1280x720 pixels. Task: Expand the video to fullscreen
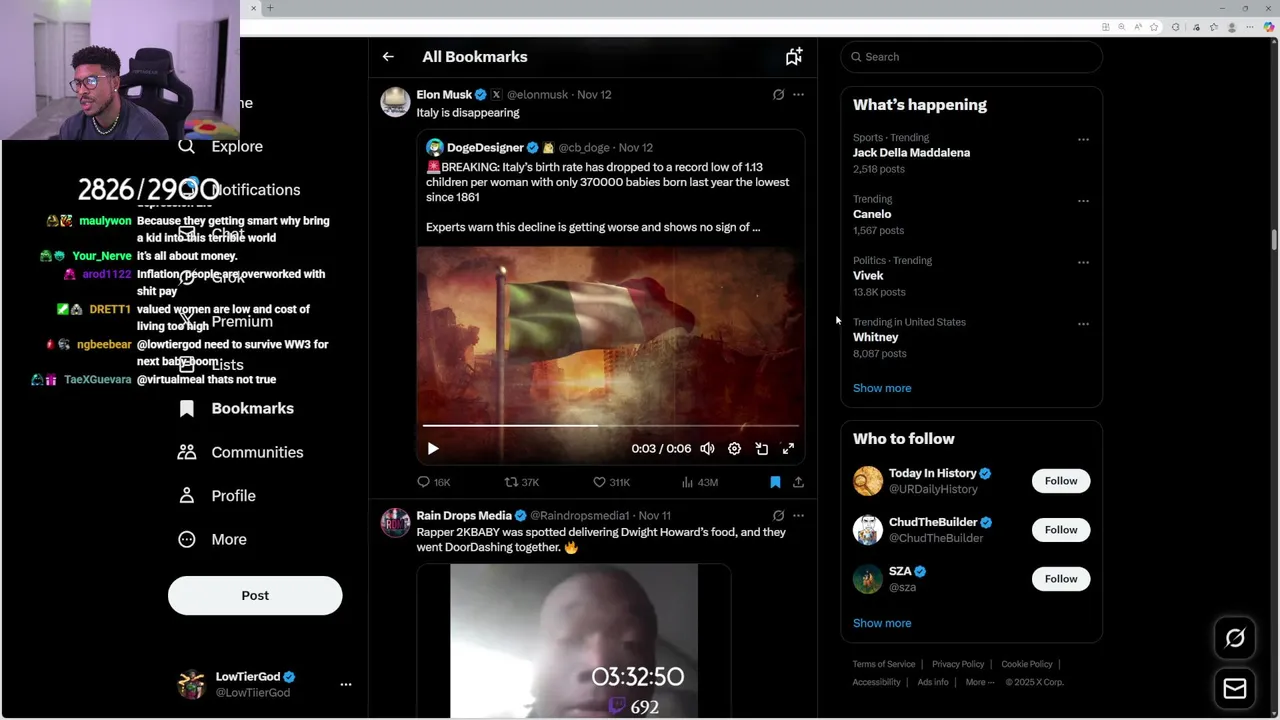coord(788,449)
